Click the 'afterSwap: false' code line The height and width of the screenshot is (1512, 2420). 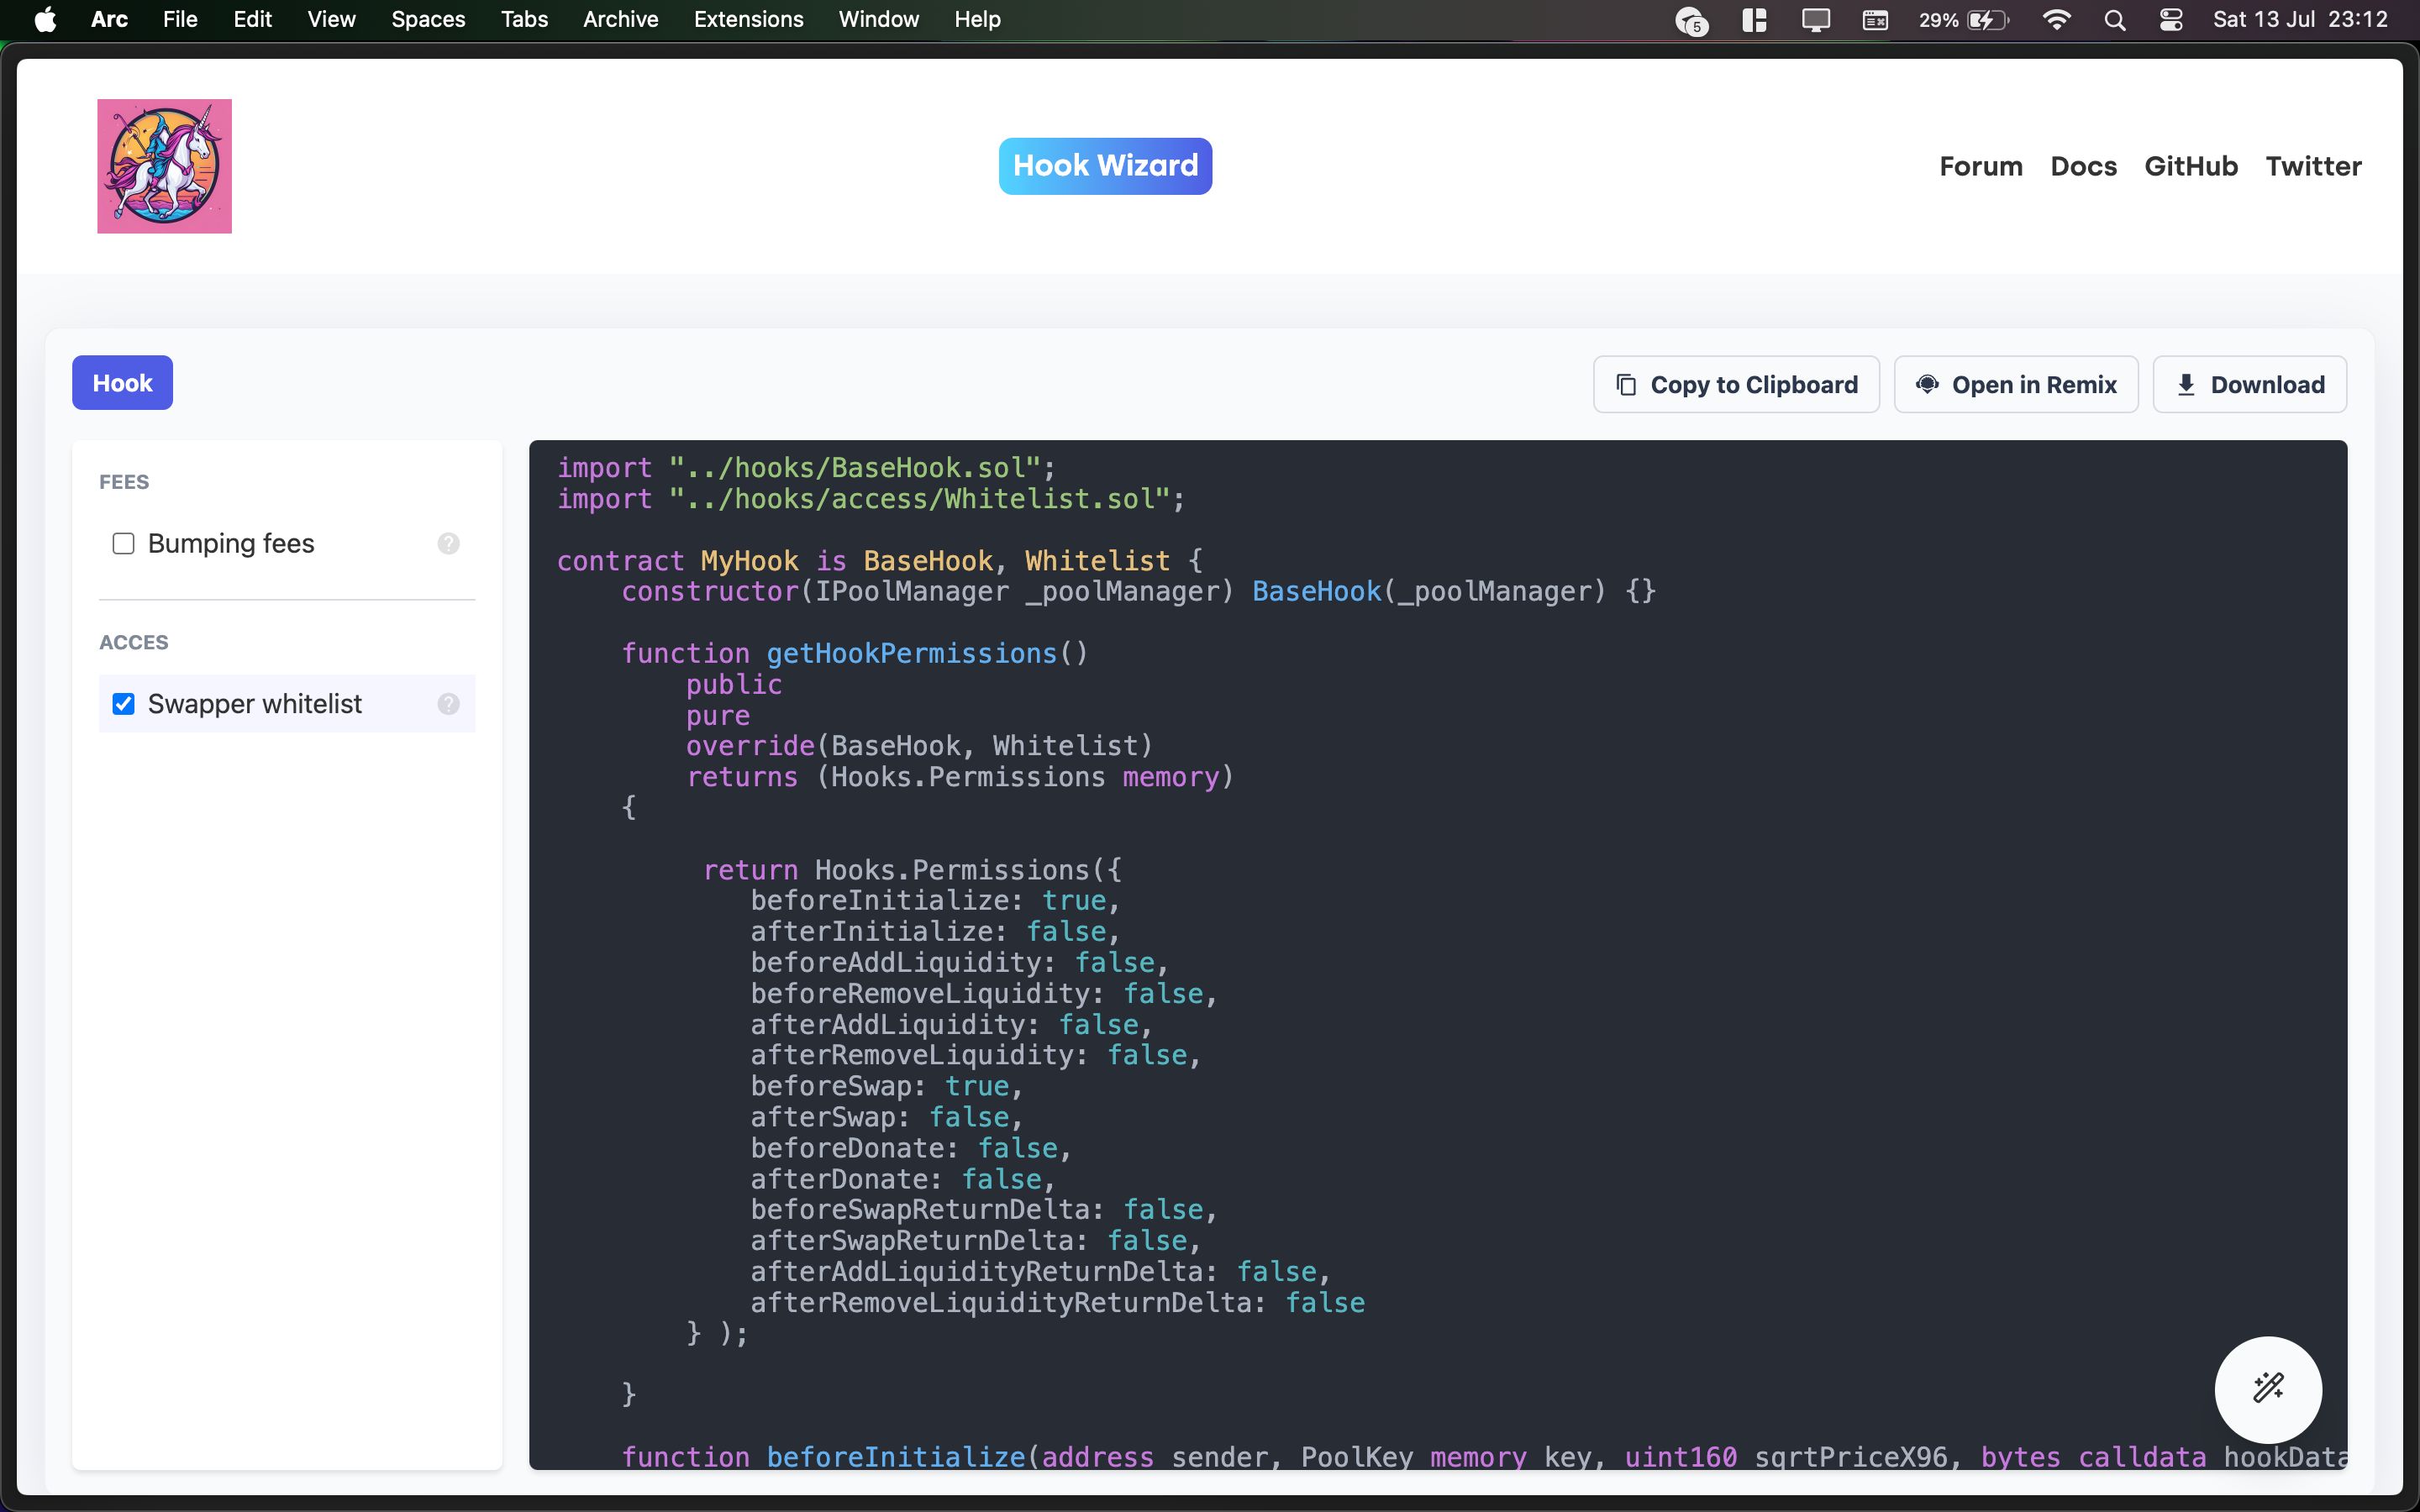[x=887, y=1117]
